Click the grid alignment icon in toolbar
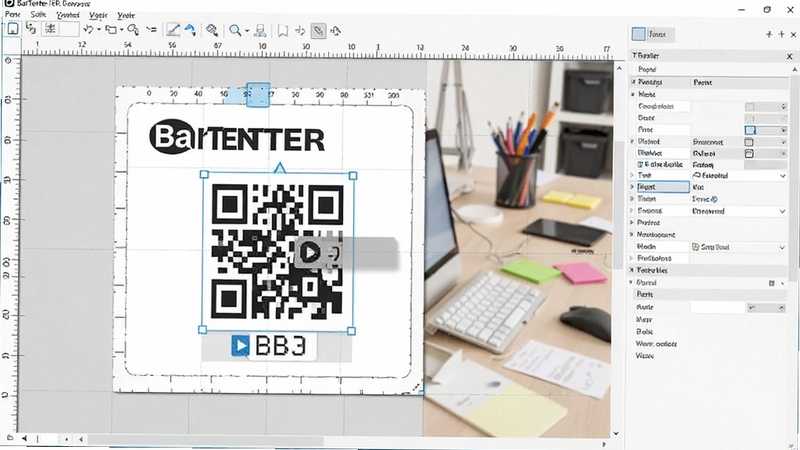Image resolution: width=800 pixels, height=450 pixels. (50, 29)
